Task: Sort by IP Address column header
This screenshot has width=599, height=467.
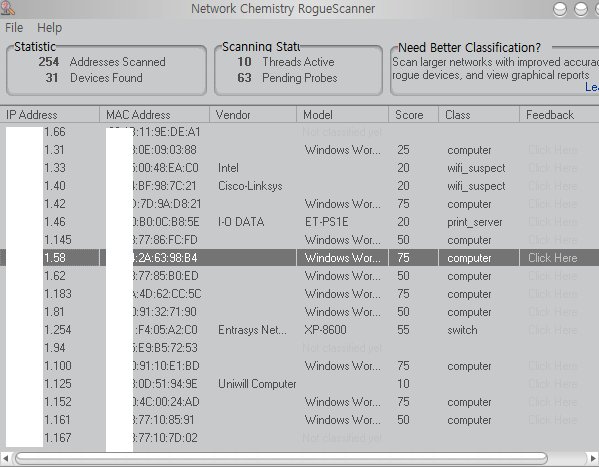Action: pyautogui.click(x=50, y=115)
